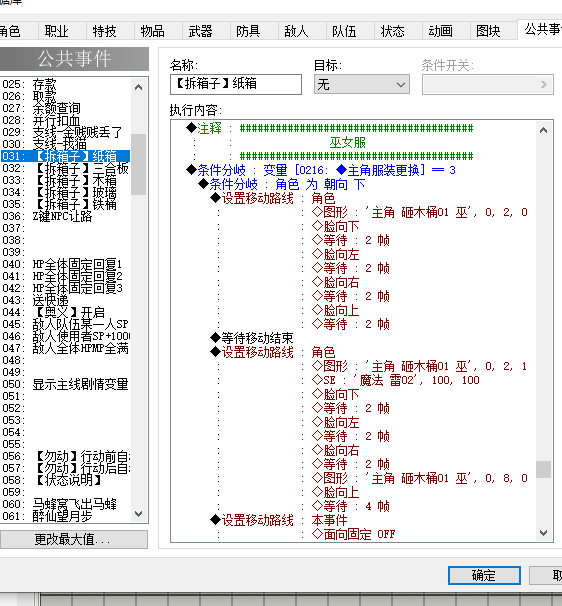Select the 面向固定 OFF line
The height and width of the screenshot is (606, 562).
pyautogui.click(x=353, y=534)
